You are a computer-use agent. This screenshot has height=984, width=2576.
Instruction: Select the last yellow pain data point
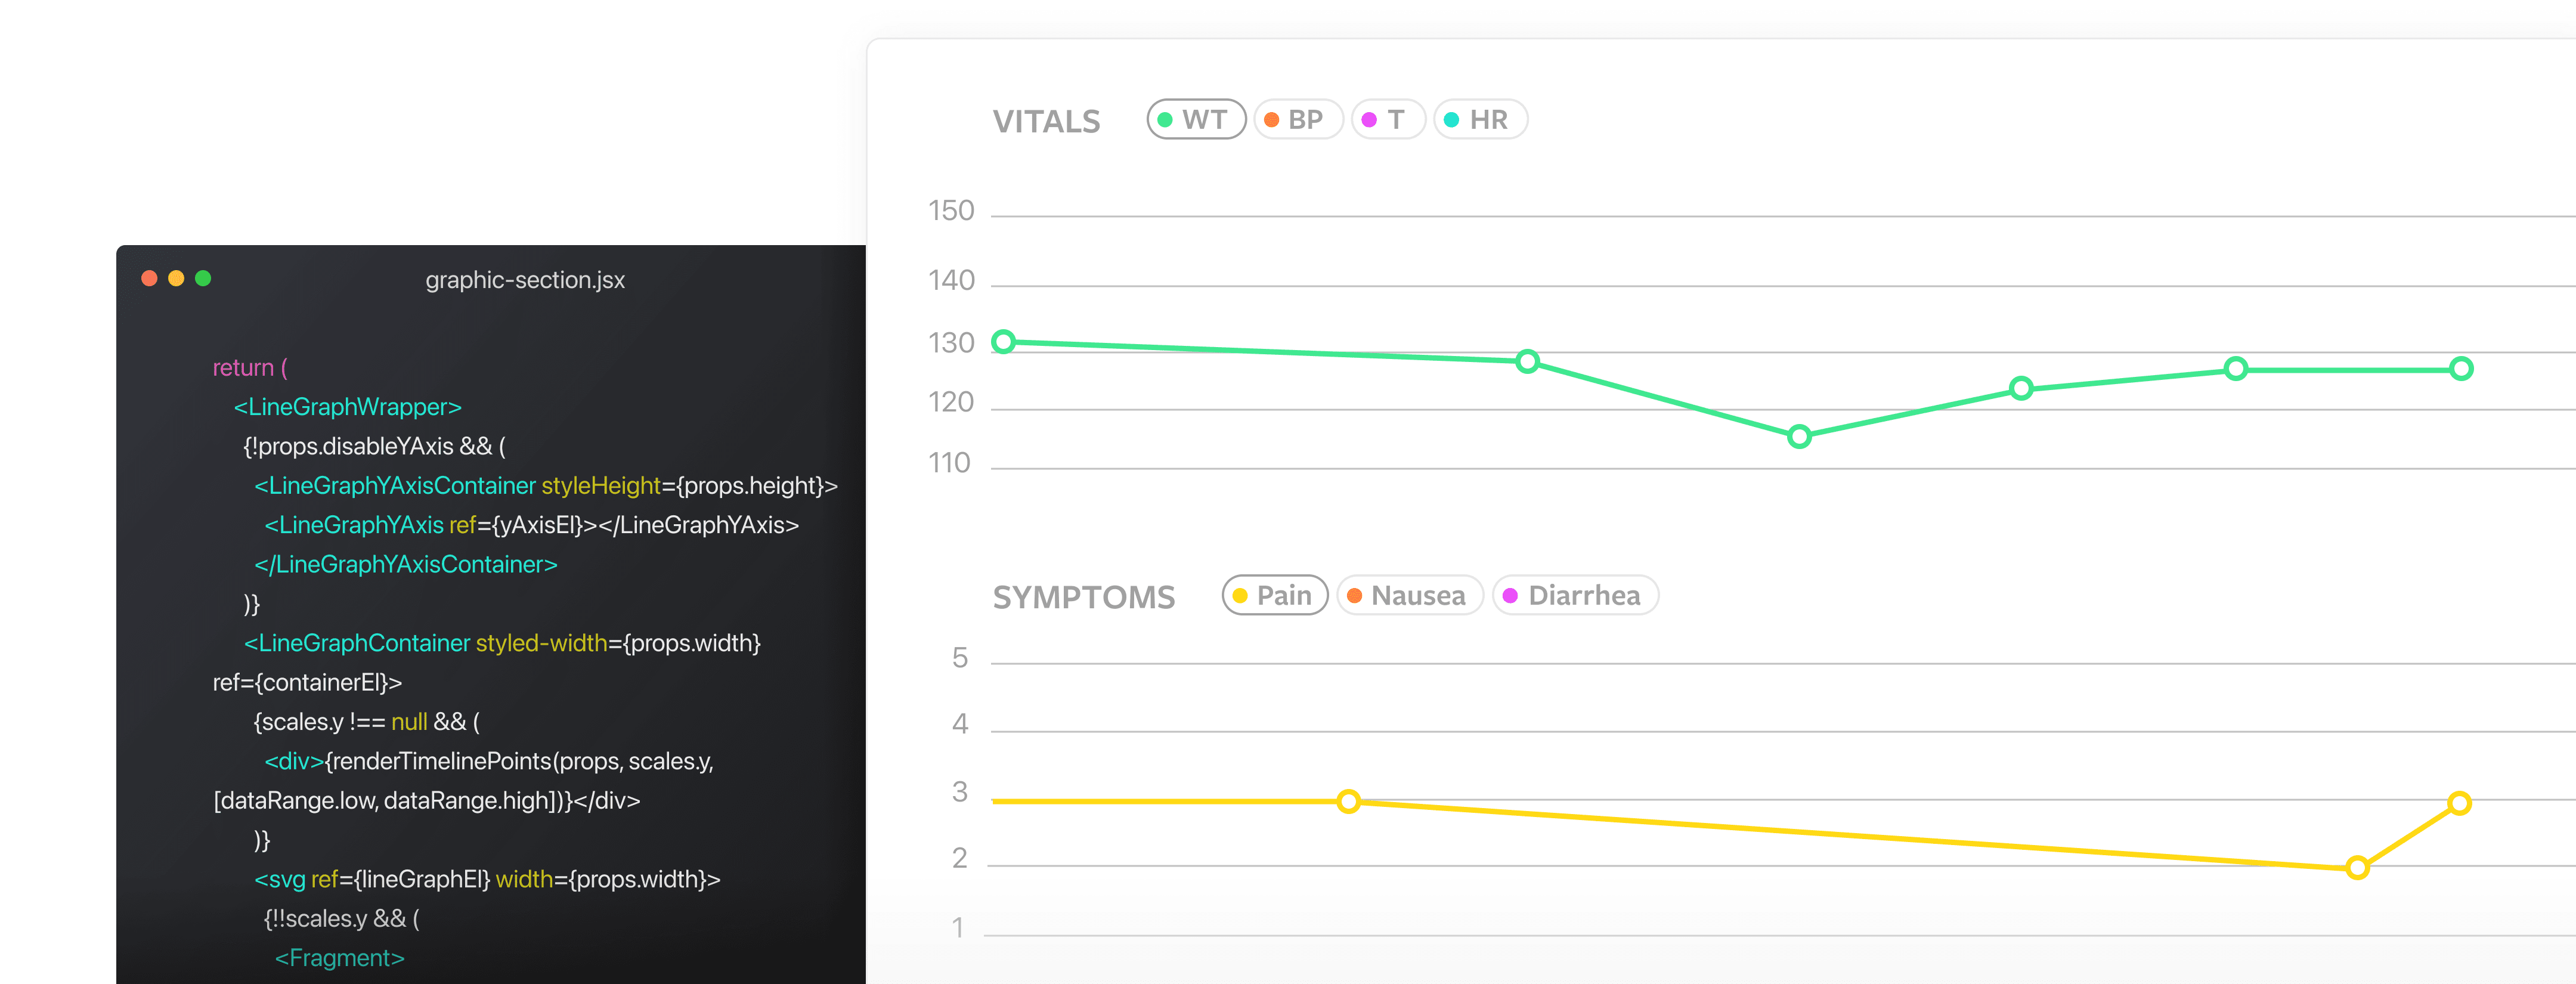tap(2459, 803)
